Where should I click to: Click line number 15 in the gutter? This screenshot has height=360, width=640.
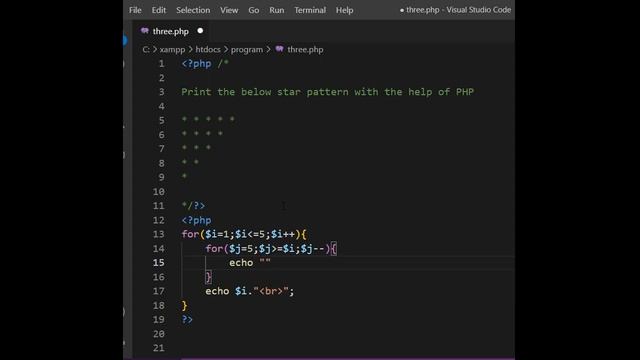pyautogui.click(x=159, y=263)
